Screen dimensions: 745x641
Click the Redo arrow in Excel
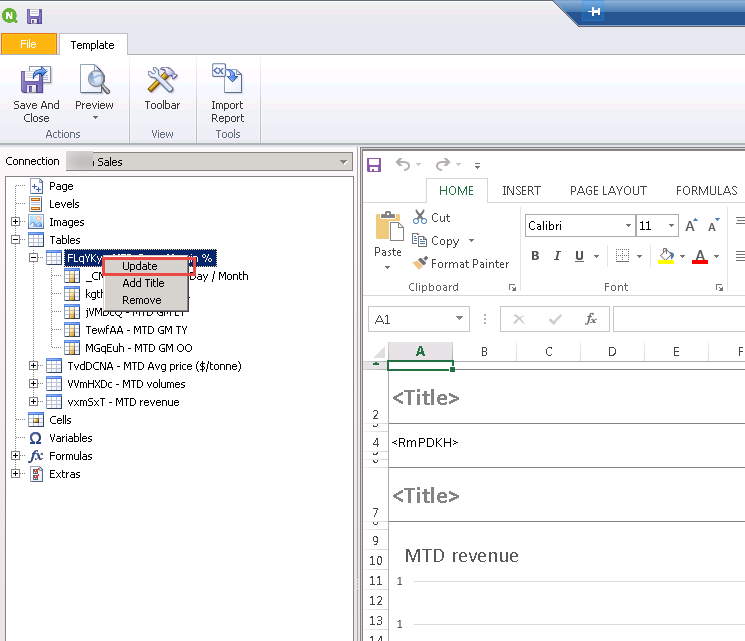point(443,164)
